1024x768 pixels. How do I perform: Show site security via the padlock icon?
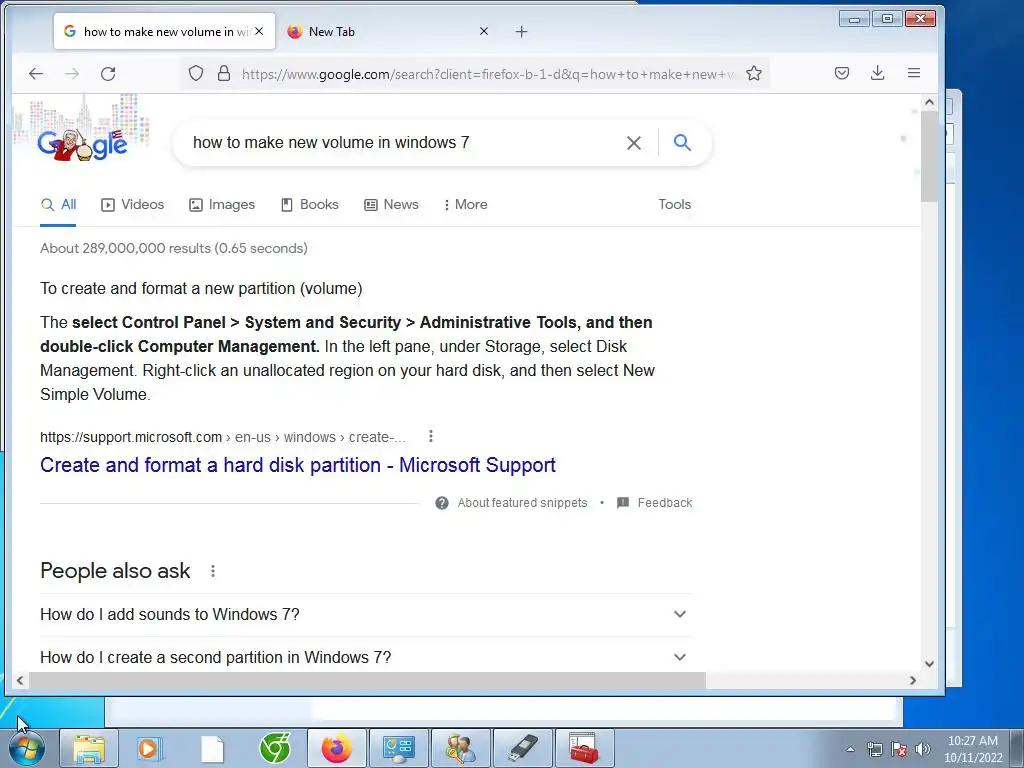pyautogui.click(x=224, y=73)
